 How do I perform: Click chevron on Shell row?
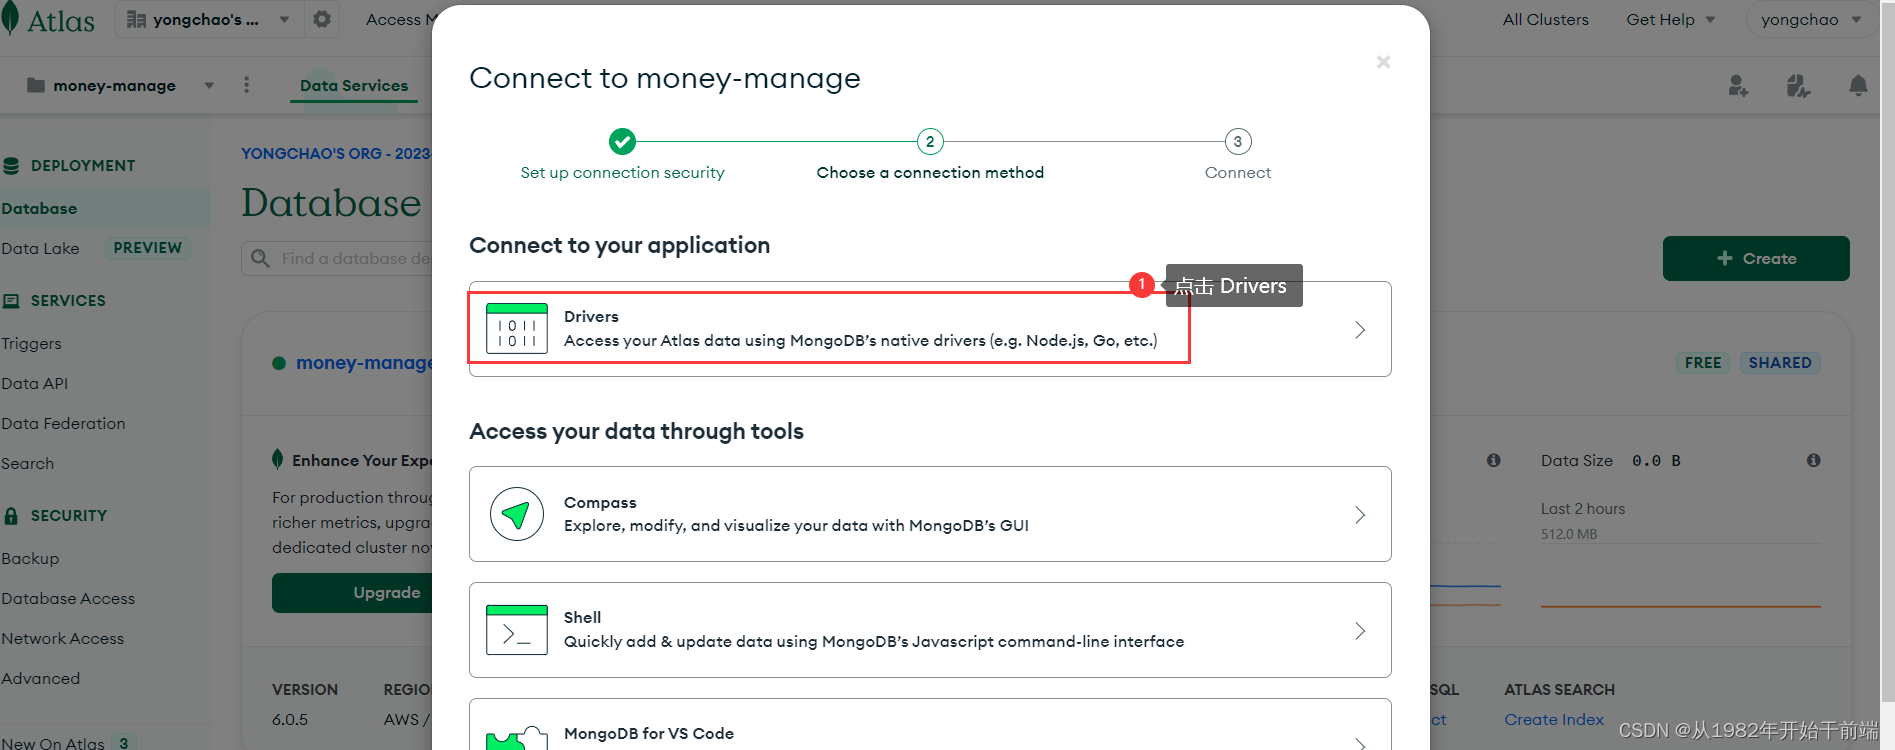click(x=1360, y=631)
